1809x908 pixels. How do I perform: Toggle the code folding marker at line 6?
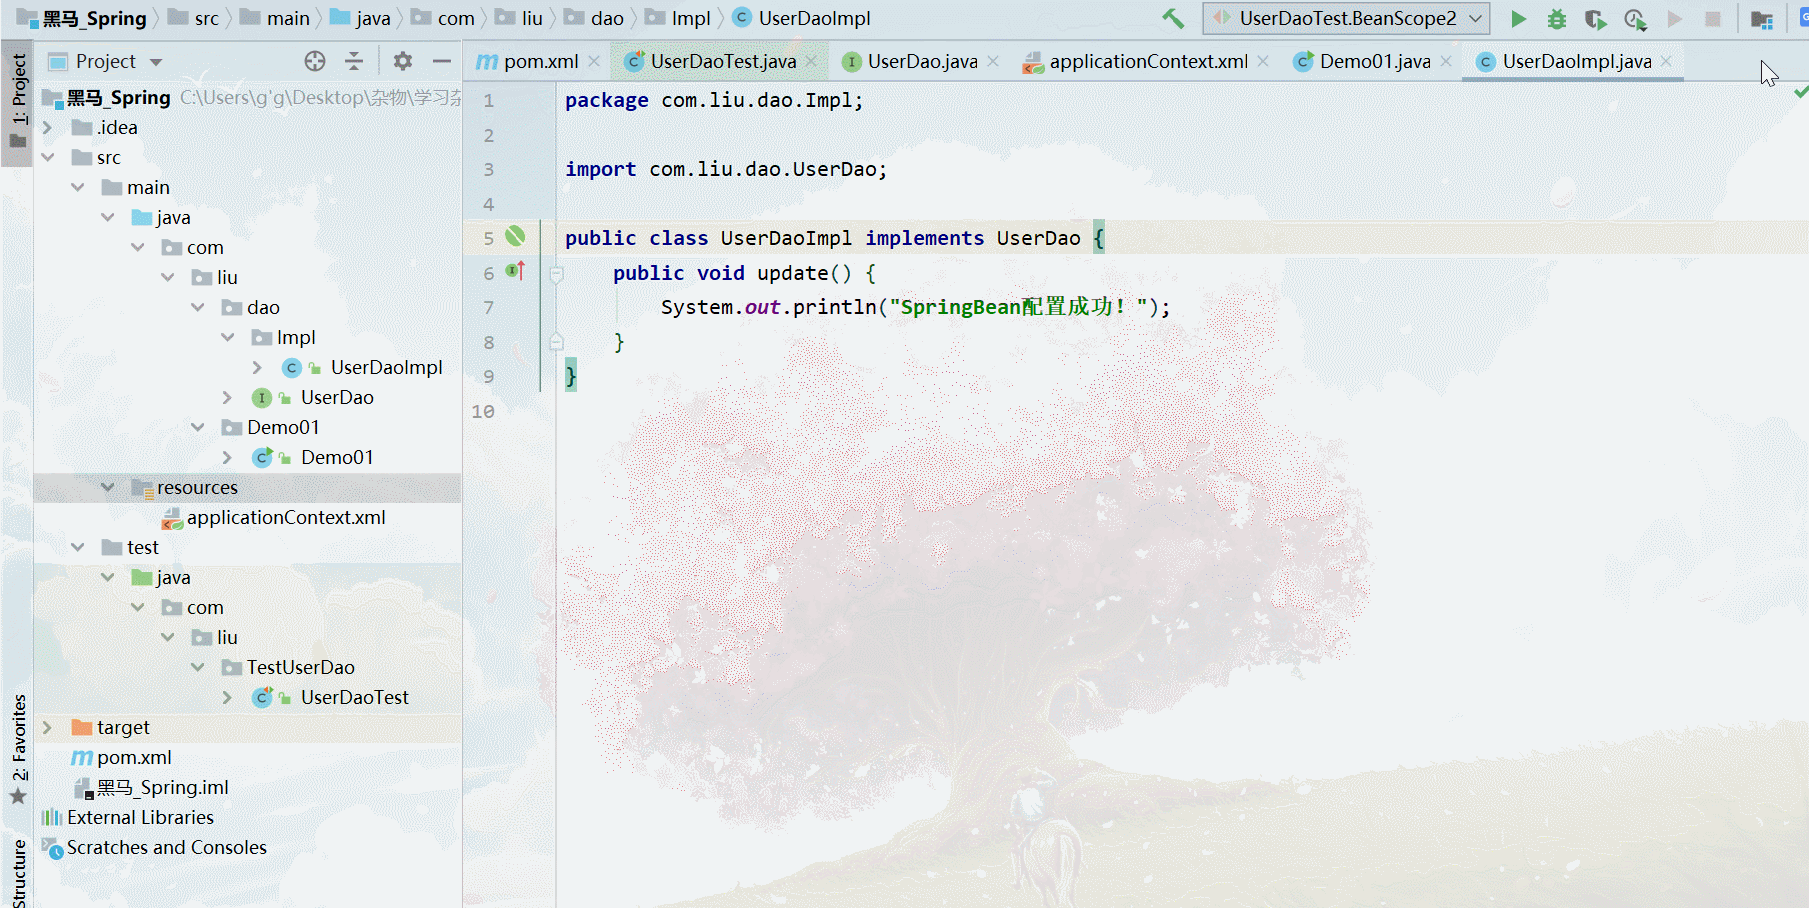557,273
